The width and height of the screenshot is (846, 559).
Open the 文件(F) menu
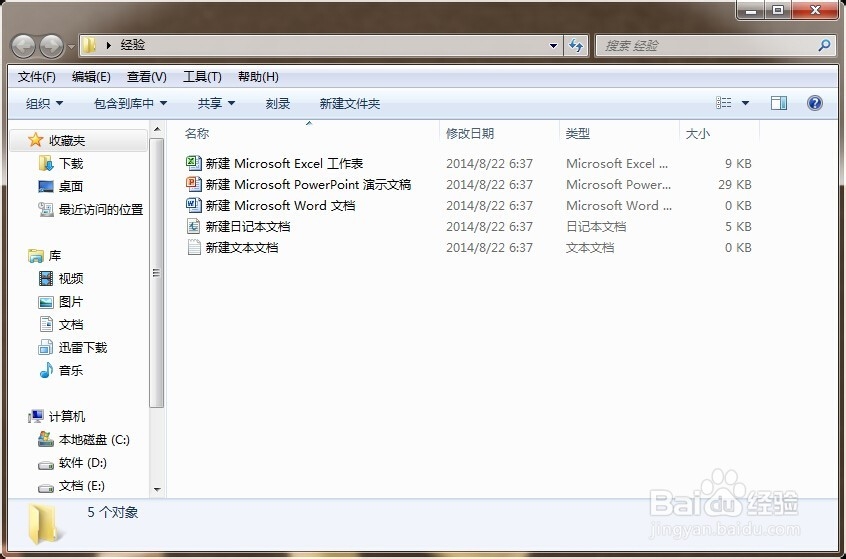(x=37, y=77)
